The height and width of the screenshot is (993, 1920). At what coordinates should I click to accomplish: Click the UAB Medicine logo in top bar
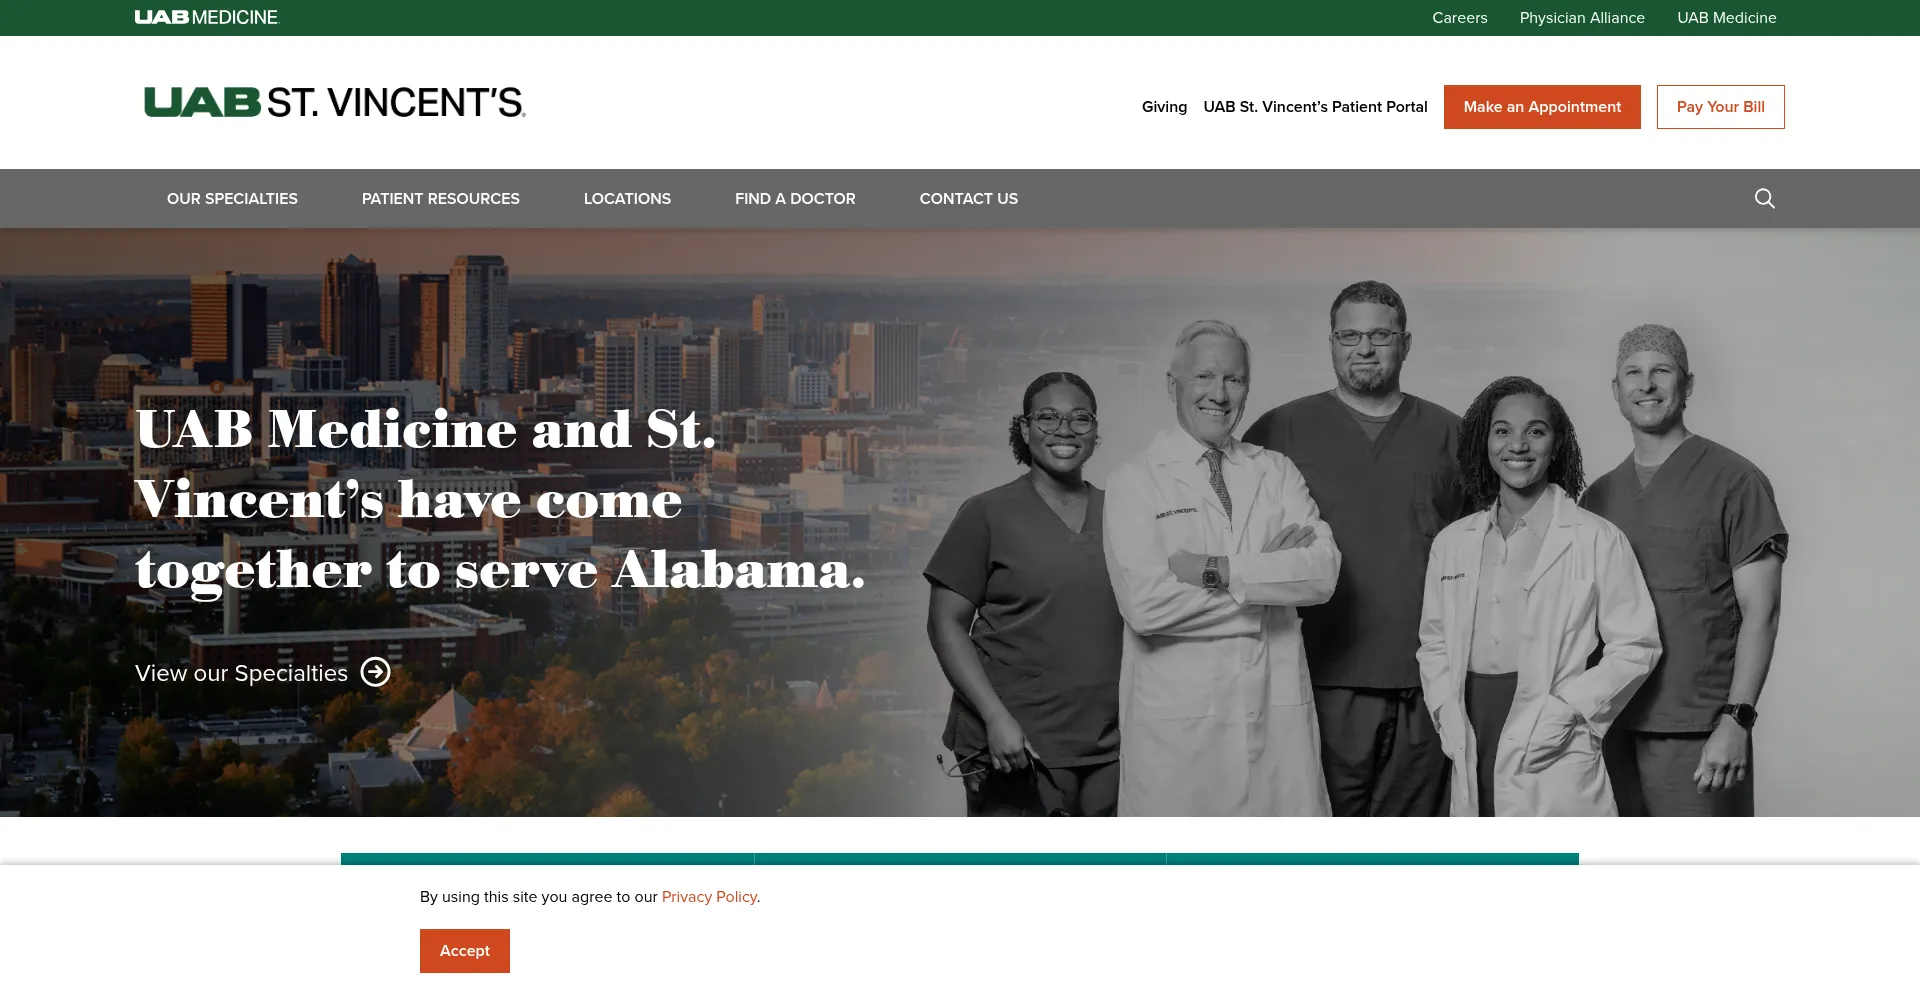pos(206,17)
